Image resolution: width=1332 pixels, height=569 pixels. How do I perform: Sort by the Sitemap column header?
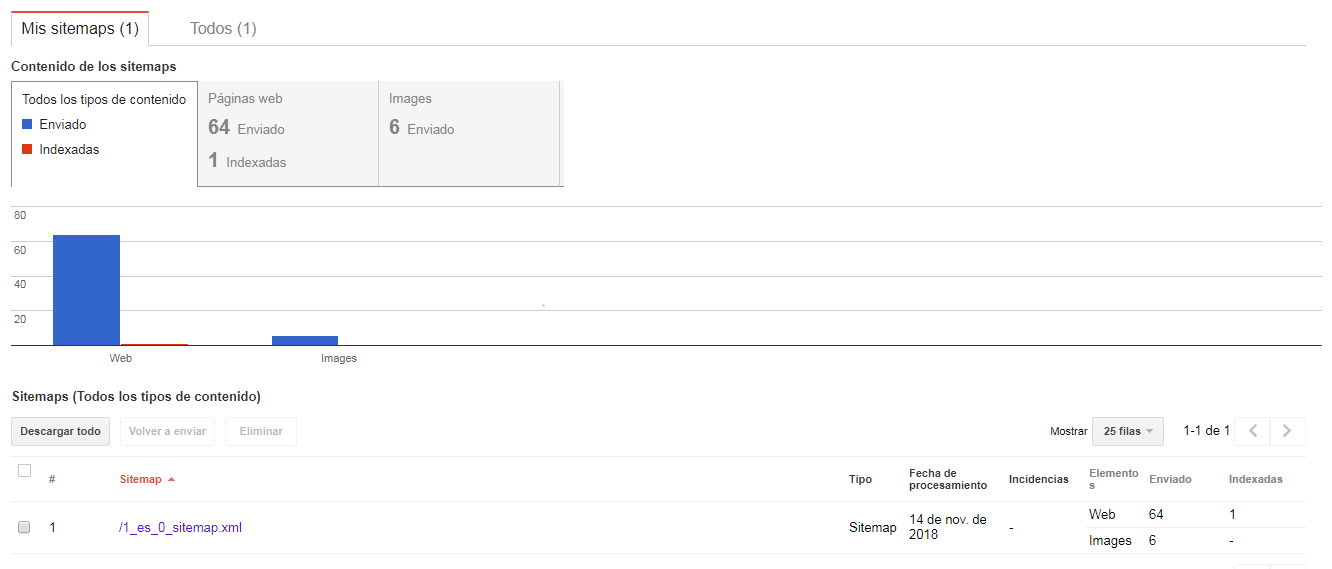coord(140,480)
